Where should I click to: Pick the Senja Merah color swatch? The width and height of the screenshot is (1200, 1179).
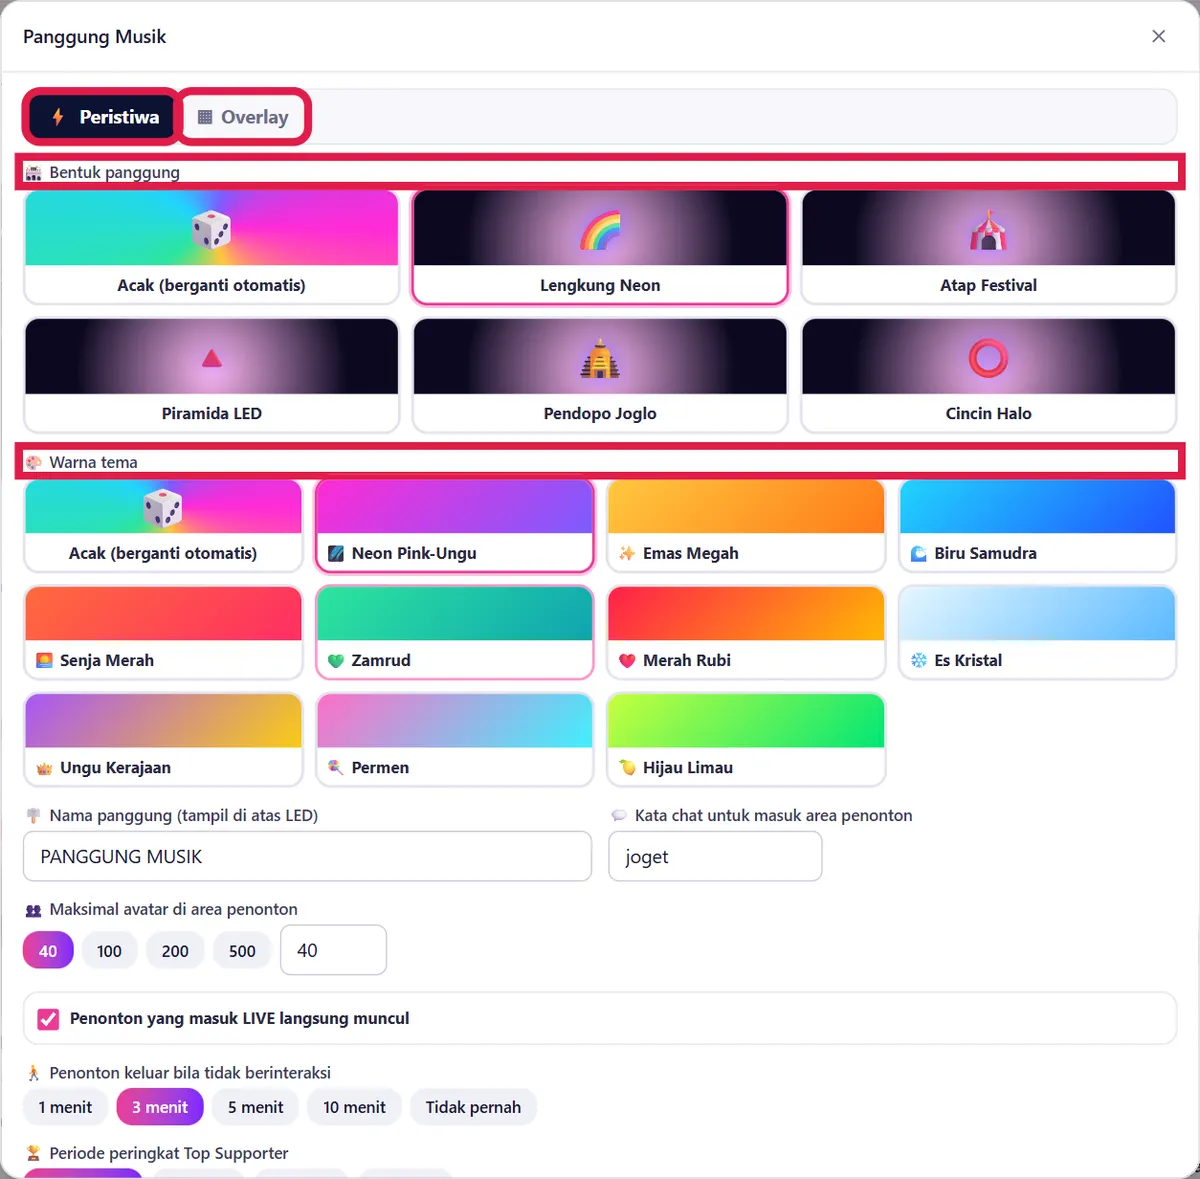pyautogui.click(x=163, y=614)
